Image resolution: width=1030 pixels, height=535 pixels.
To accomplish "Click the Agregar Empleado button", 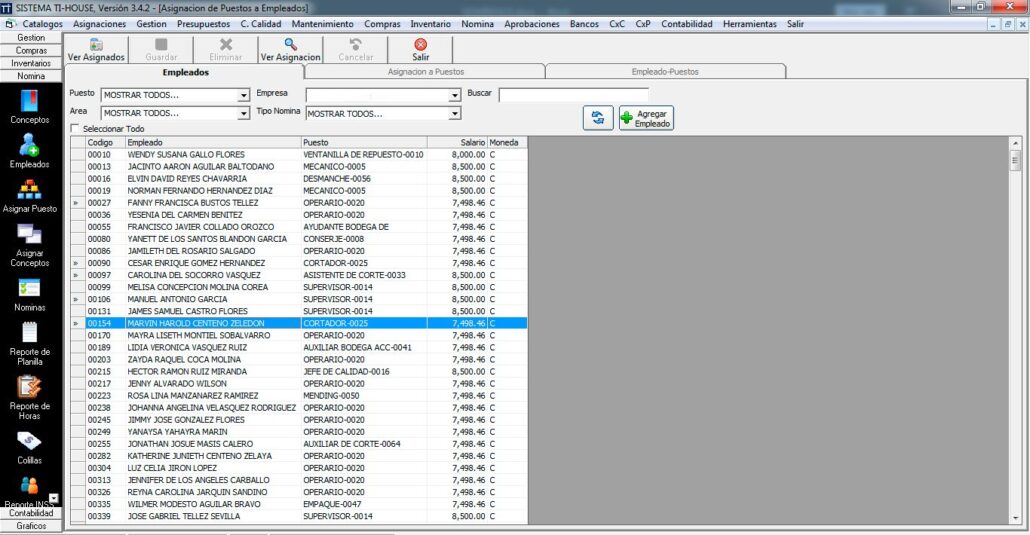I will click(x=646, y=118).
